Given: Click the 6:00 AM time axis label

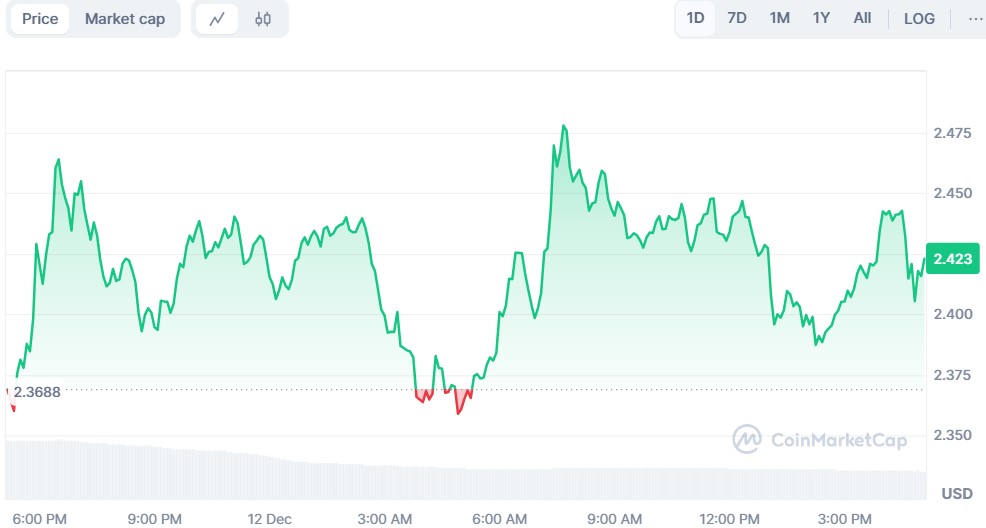Looking at the screenshot, I should (499, 518).
